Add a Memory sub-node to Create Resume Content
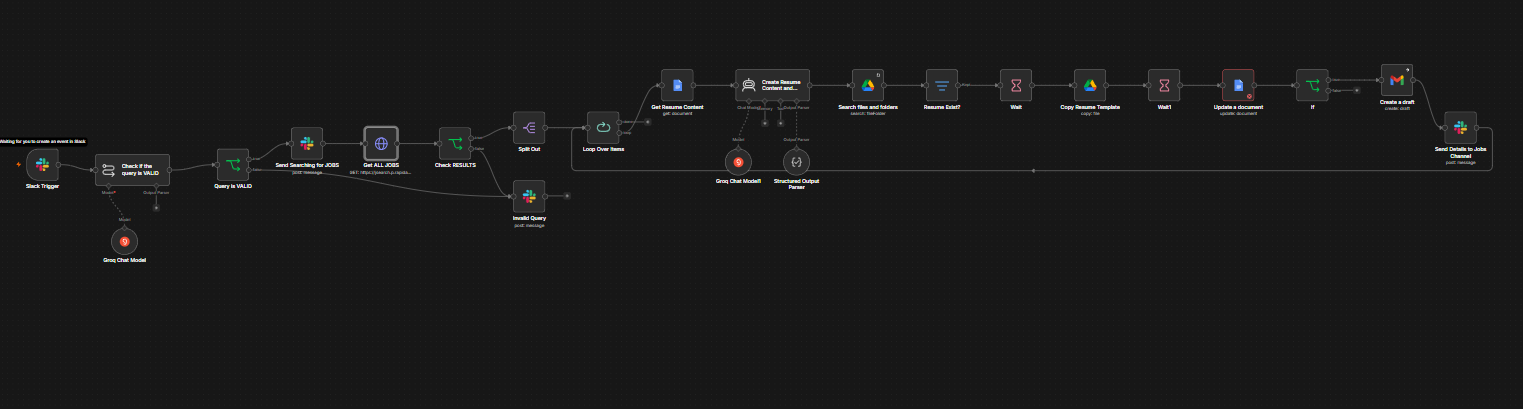Viewport: 1523px width, 409px height. pos(765,123)
